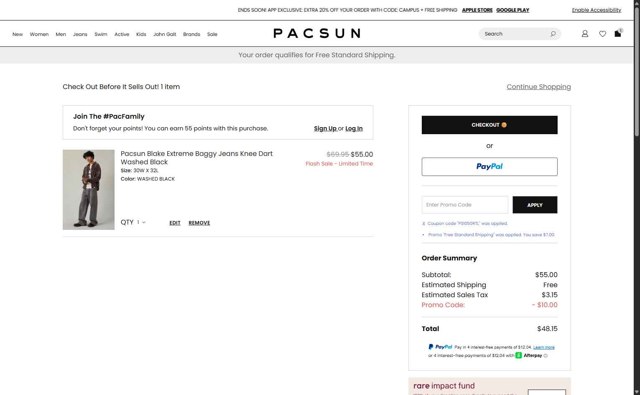
Task: Open the New menu
Action: click(x=18, y=34)
